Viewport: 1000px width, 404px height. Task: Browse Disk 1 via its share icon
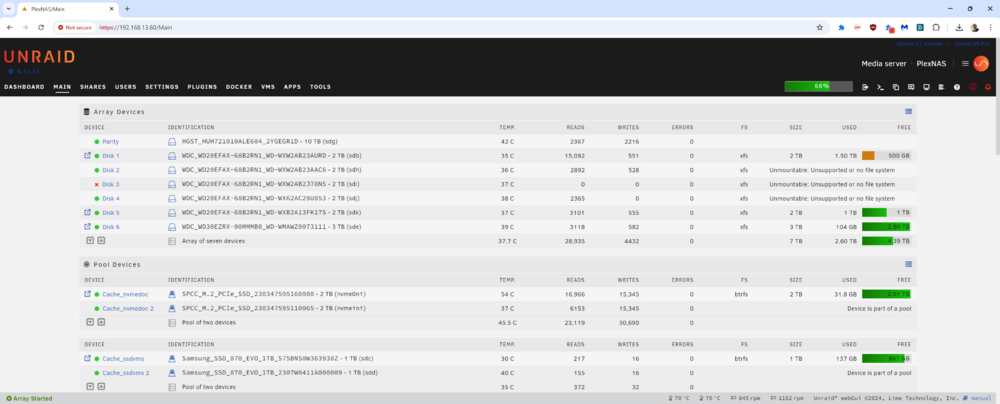click(87, 156)
